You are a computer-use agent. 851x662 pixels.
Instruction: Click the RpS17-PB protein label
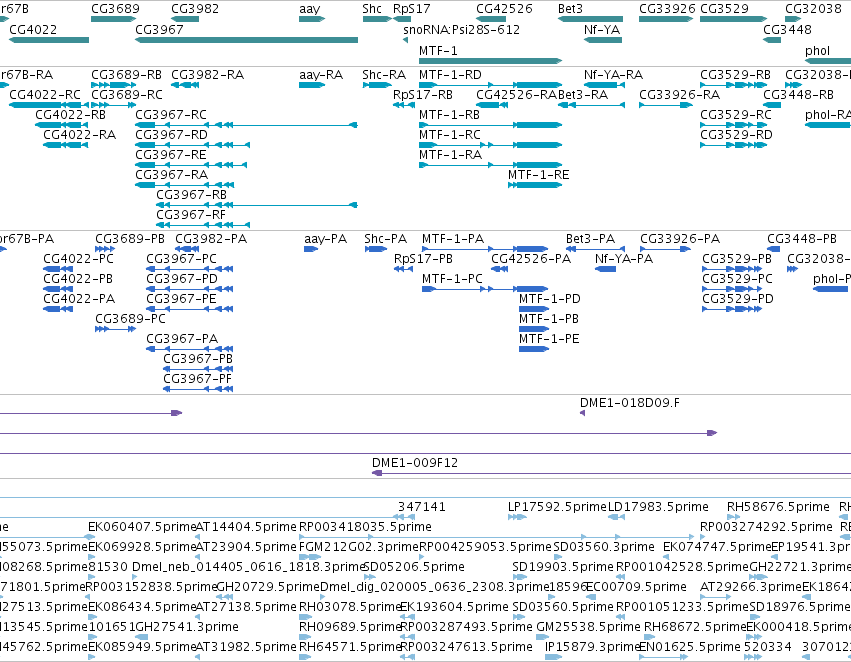tap(423, 259)
